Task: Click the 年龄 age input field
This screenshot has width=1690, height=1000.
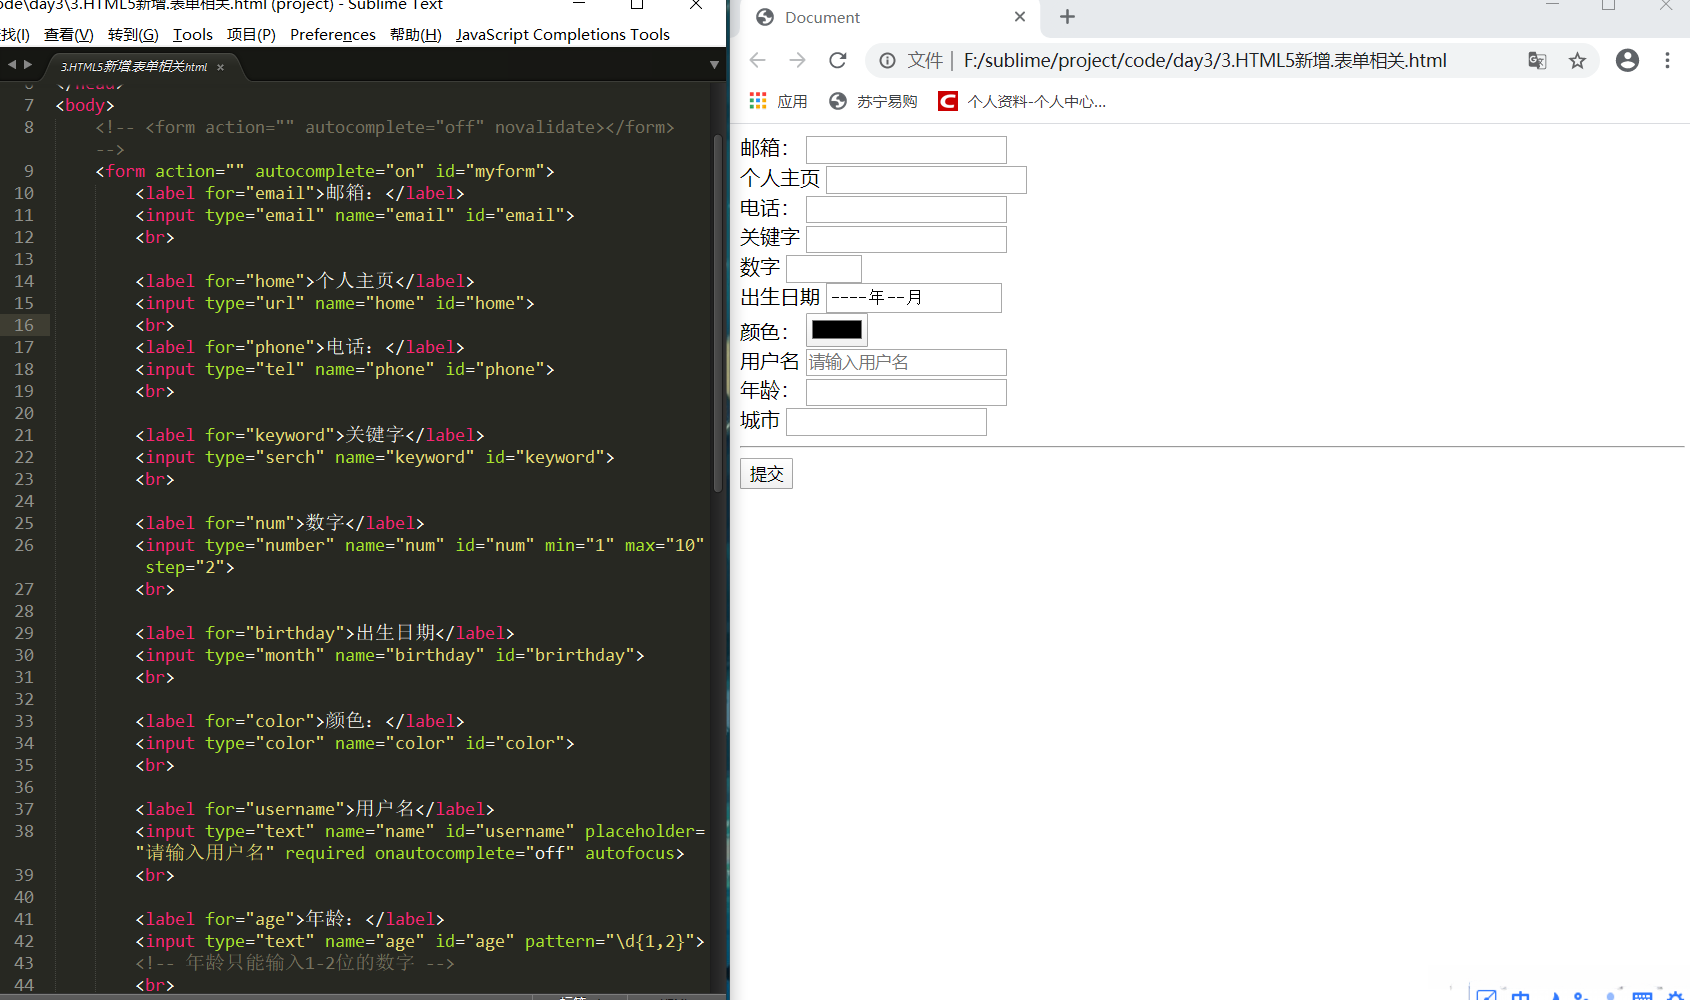Action: tap(906, 392)
